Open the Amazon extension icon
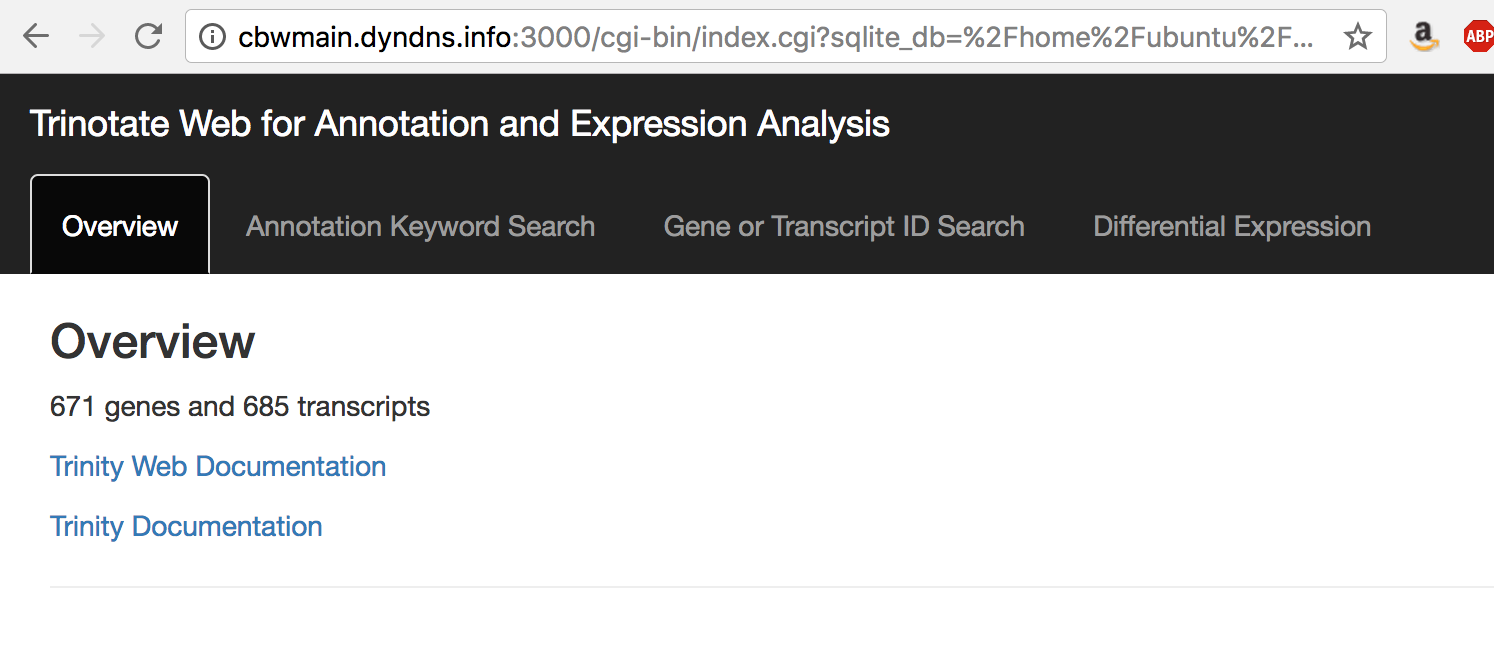Image resolution: width=1494 pixels, height=664 pixels. [1424, 37]
